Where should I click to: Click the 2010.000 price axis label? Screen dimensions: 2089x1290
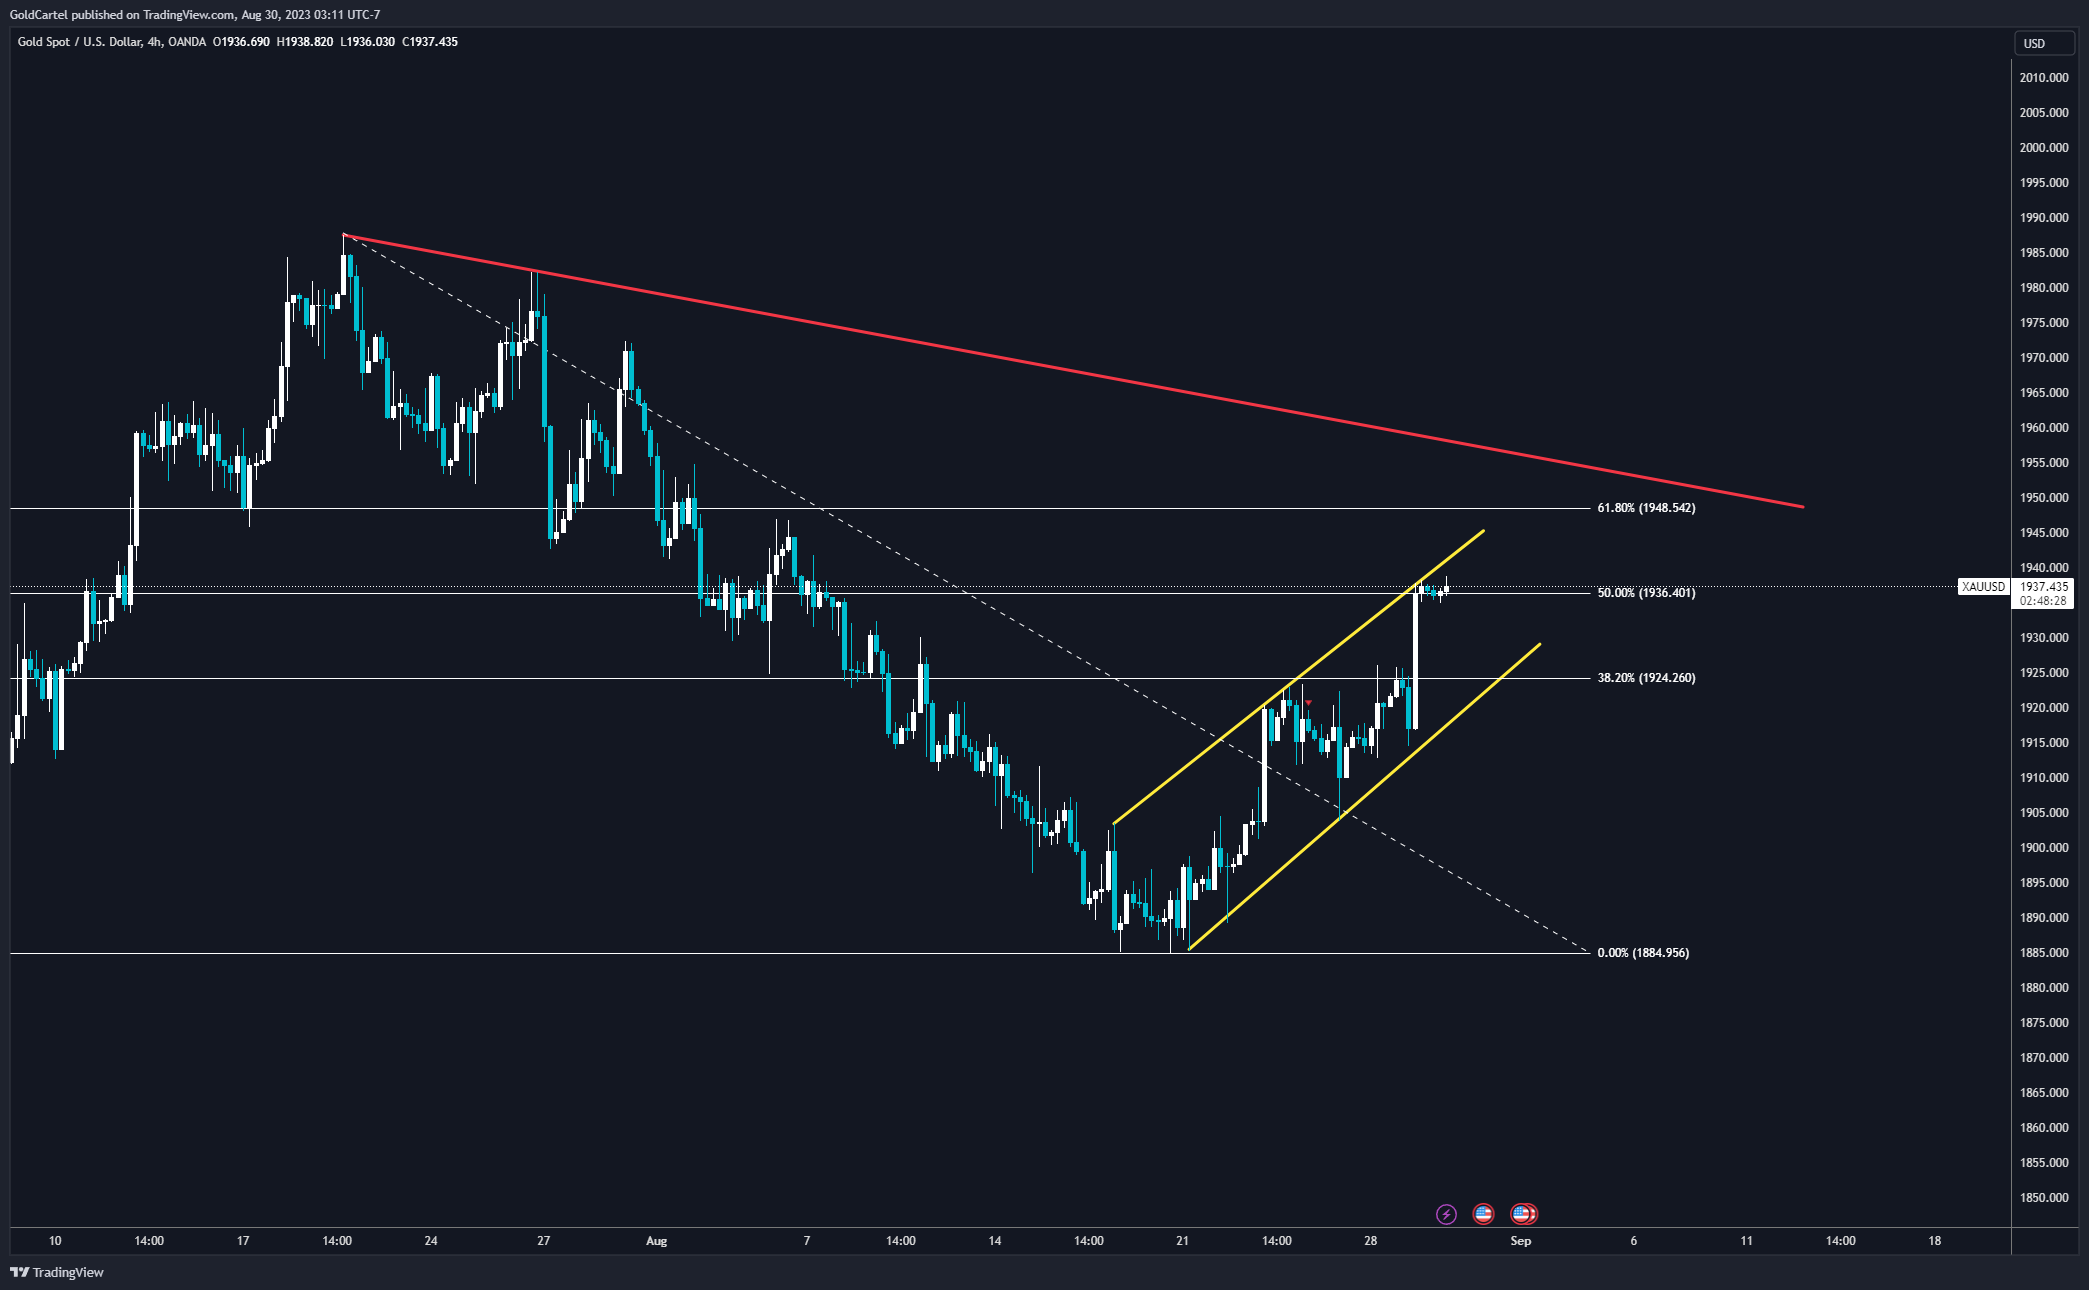pyautogui.click(x=2044, y=78)
